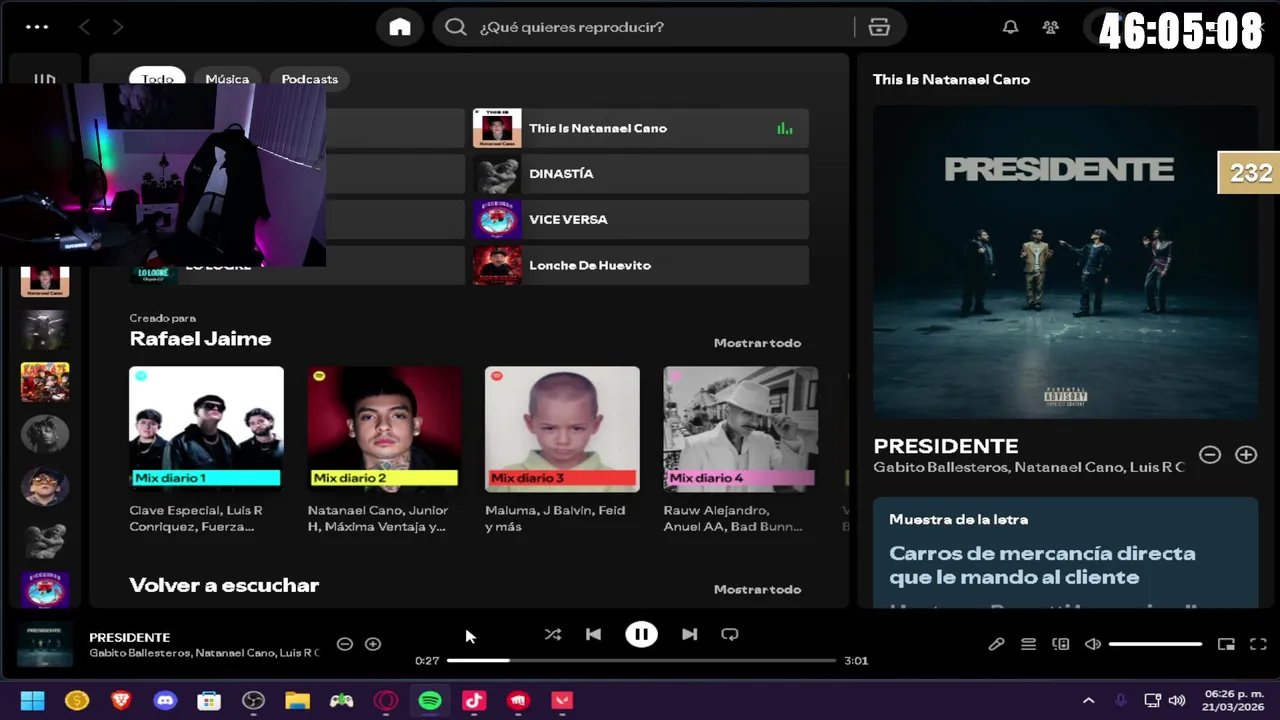The width and height of the screenshot is (1280, 720).
Task: Select the Música filter chip
Action: point(227,79)
